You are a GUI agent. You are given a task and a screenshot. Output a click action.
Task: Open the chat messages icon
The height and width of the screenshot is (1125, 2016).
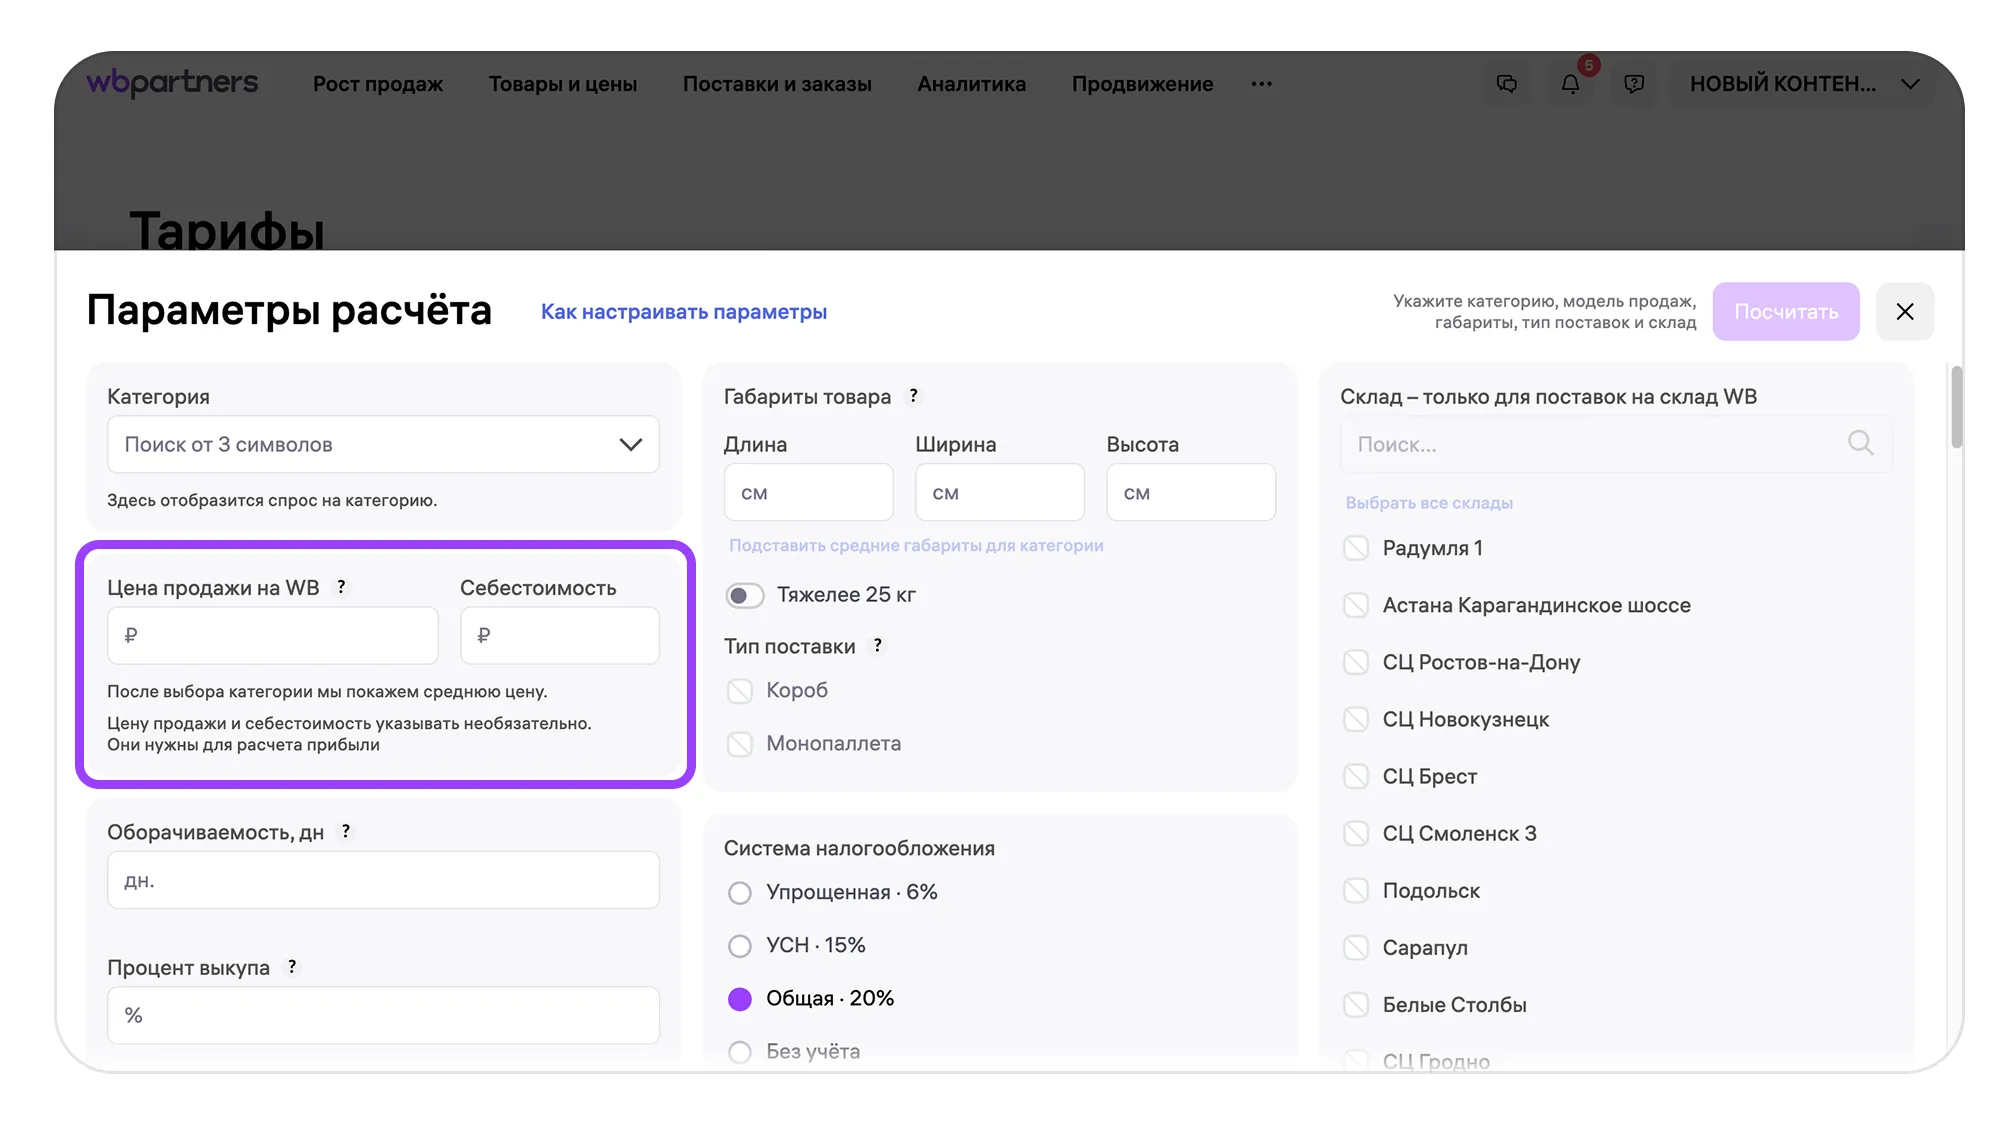click(x=1506, y=84)
